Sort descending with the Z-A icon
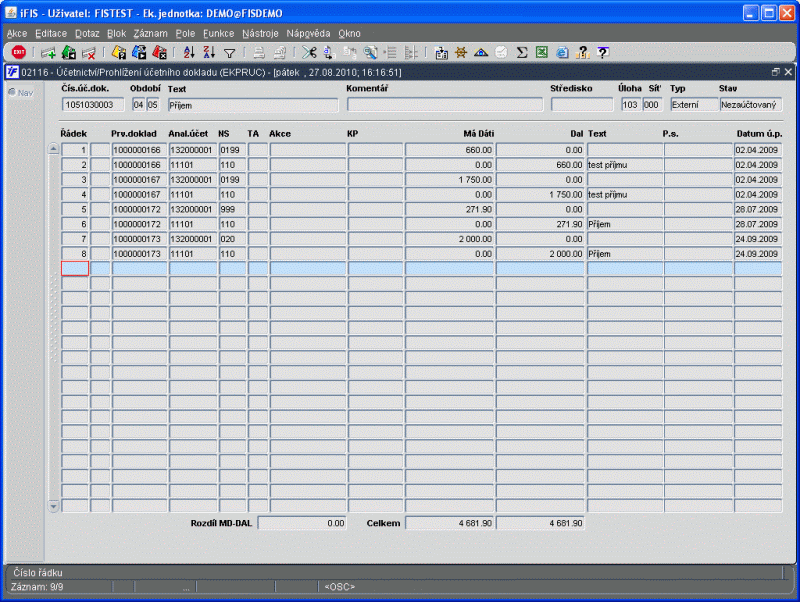This screenshot has width=800, height=602. (209, 53)
